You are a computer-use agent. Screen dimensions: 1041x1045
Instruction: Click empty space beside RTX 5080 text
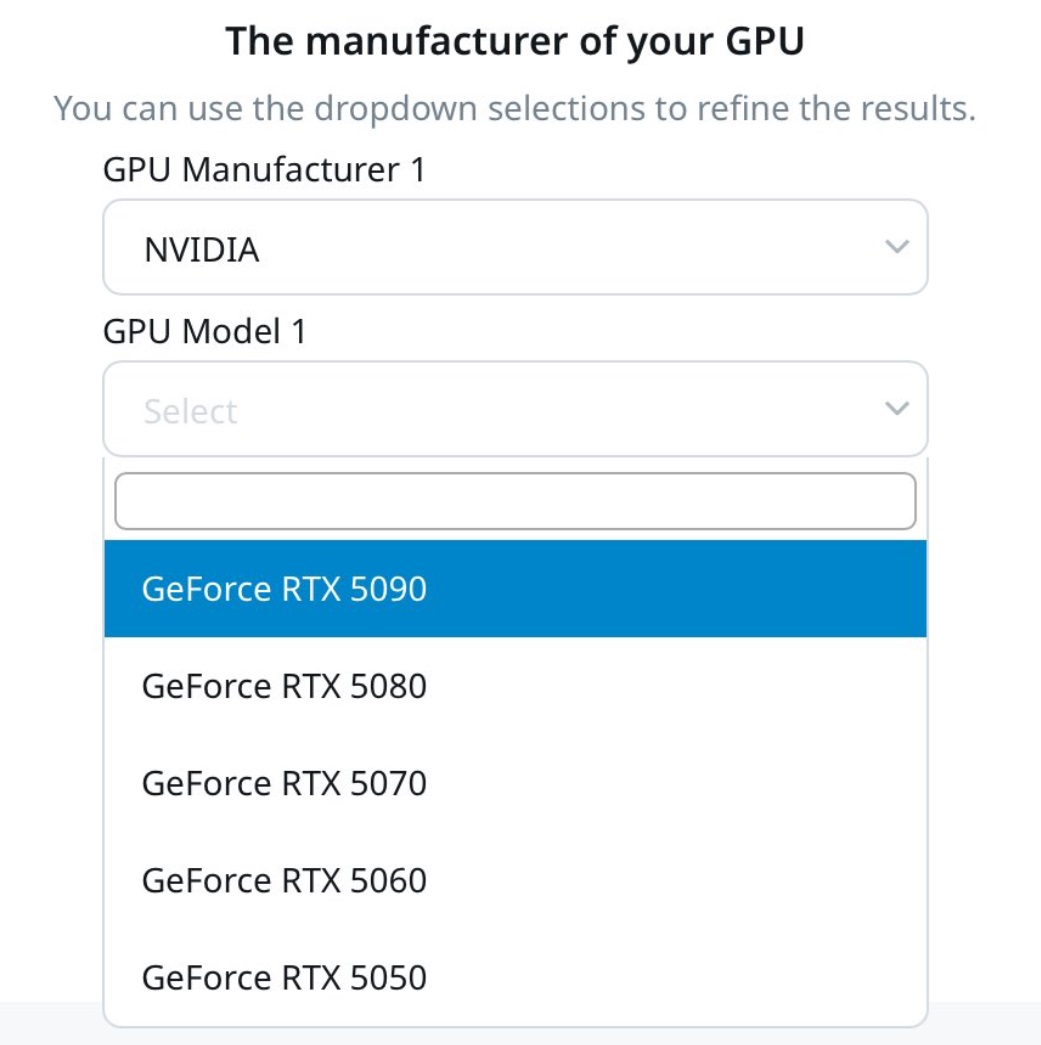pyautogui.click(x=676, y=686)
